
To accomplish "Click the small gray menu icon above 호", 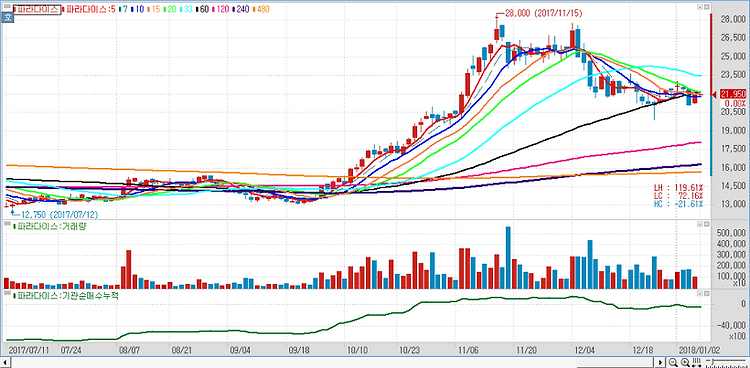I will [7, 6].
